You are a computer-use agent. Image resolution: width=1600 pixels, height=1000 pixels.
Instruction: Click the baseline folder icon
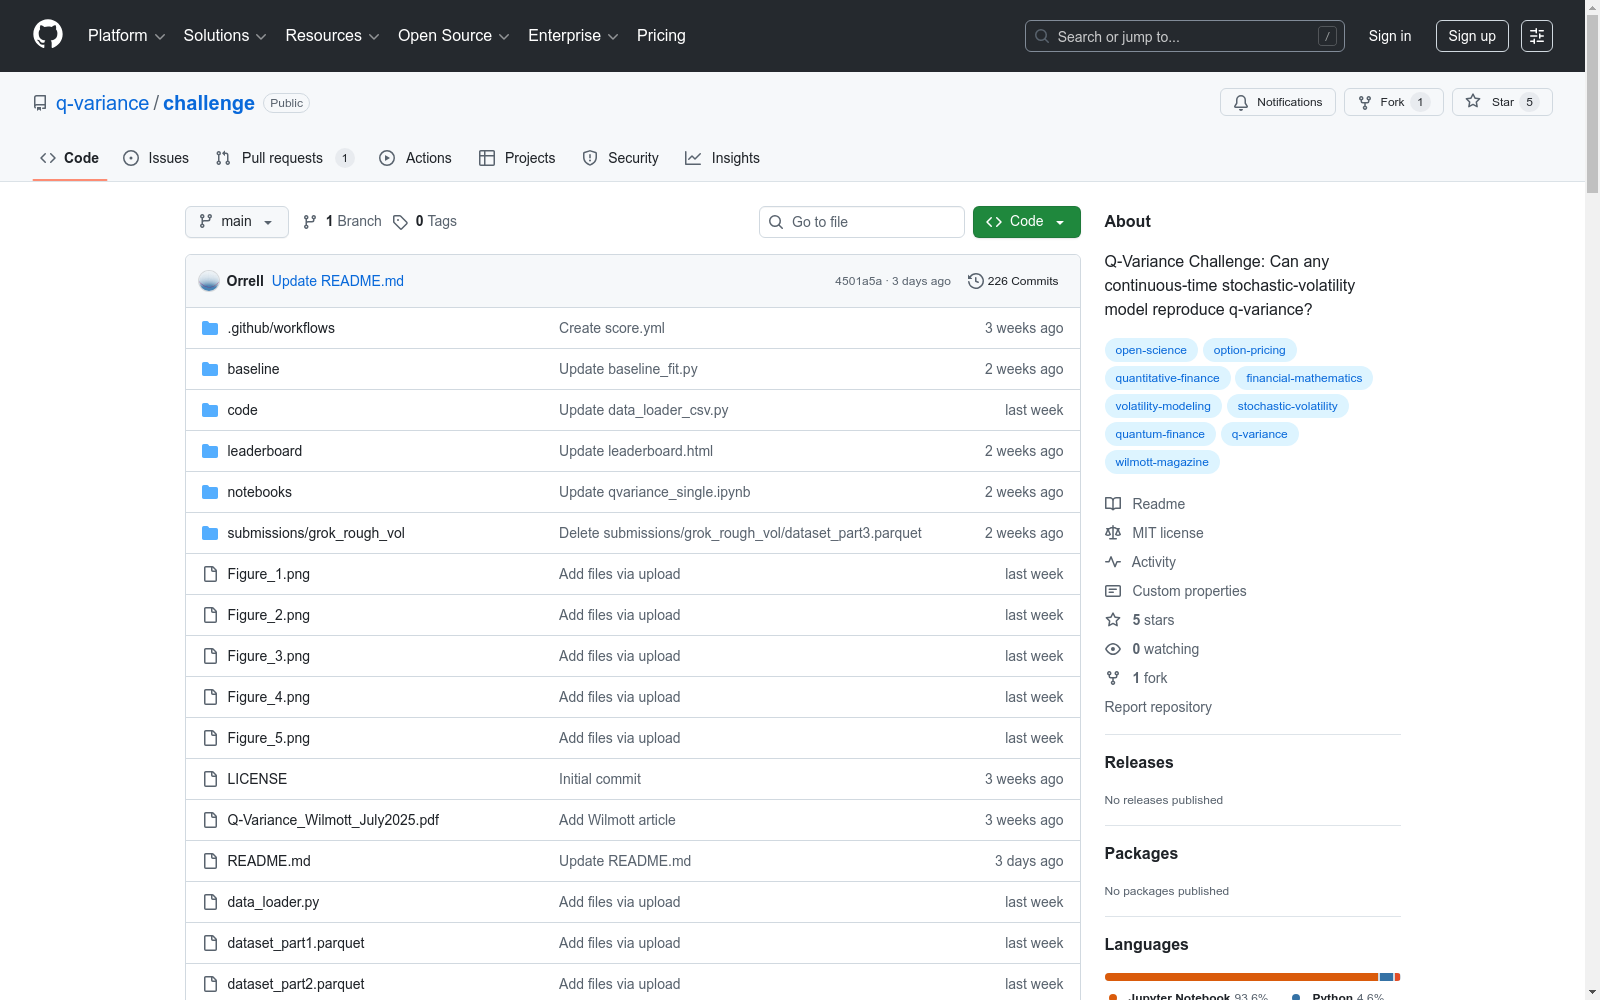click(x=210, y=369)
